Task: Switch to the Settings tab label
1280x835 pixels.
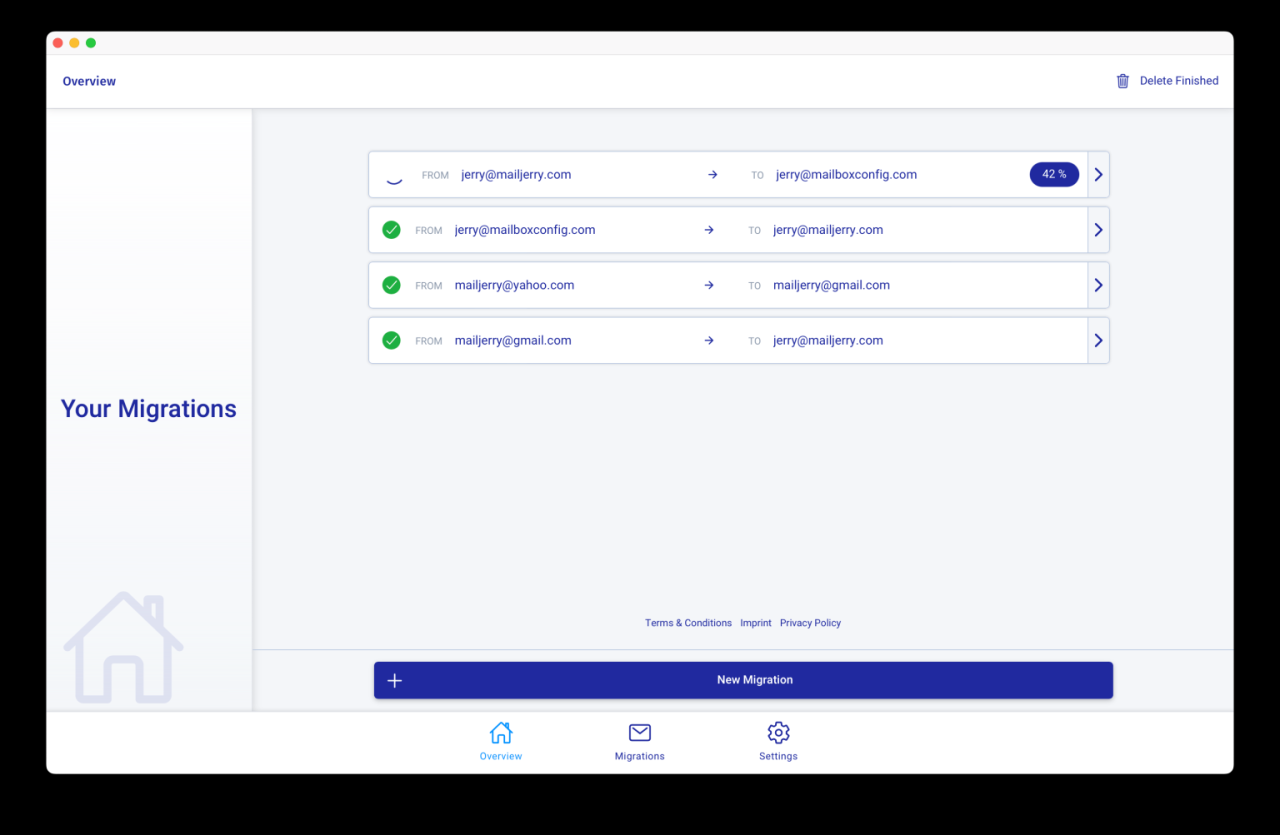Action: pyautogui.click(x=778, y=756)
